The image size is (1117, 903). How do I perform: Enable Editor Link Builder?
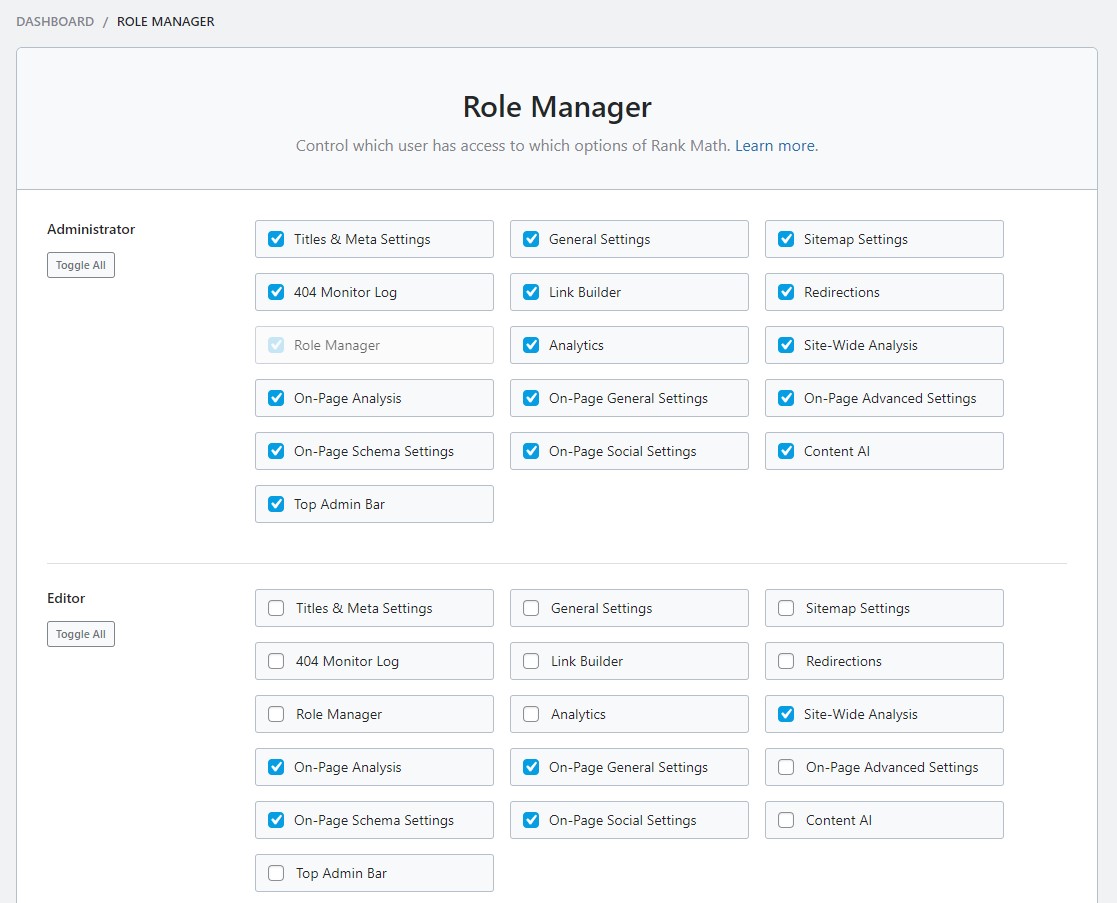click(x=531, y=661)
